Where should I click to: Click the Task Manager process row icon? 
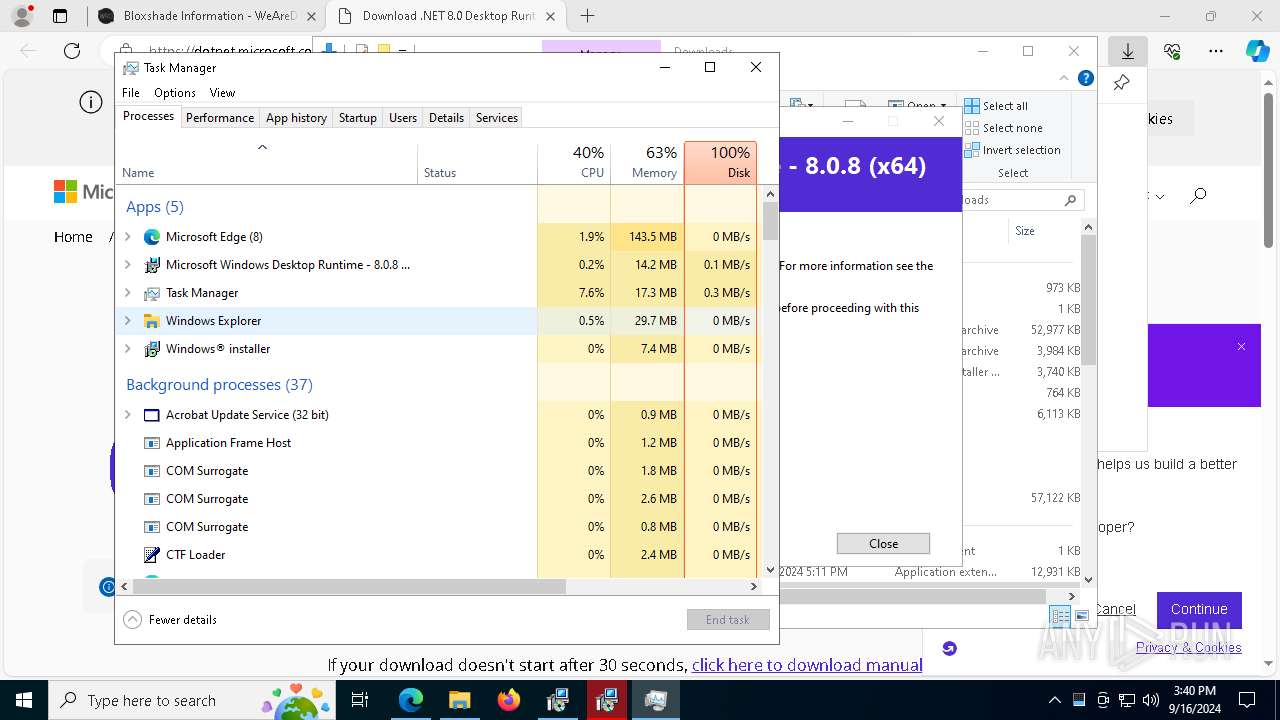click(152, 293)
